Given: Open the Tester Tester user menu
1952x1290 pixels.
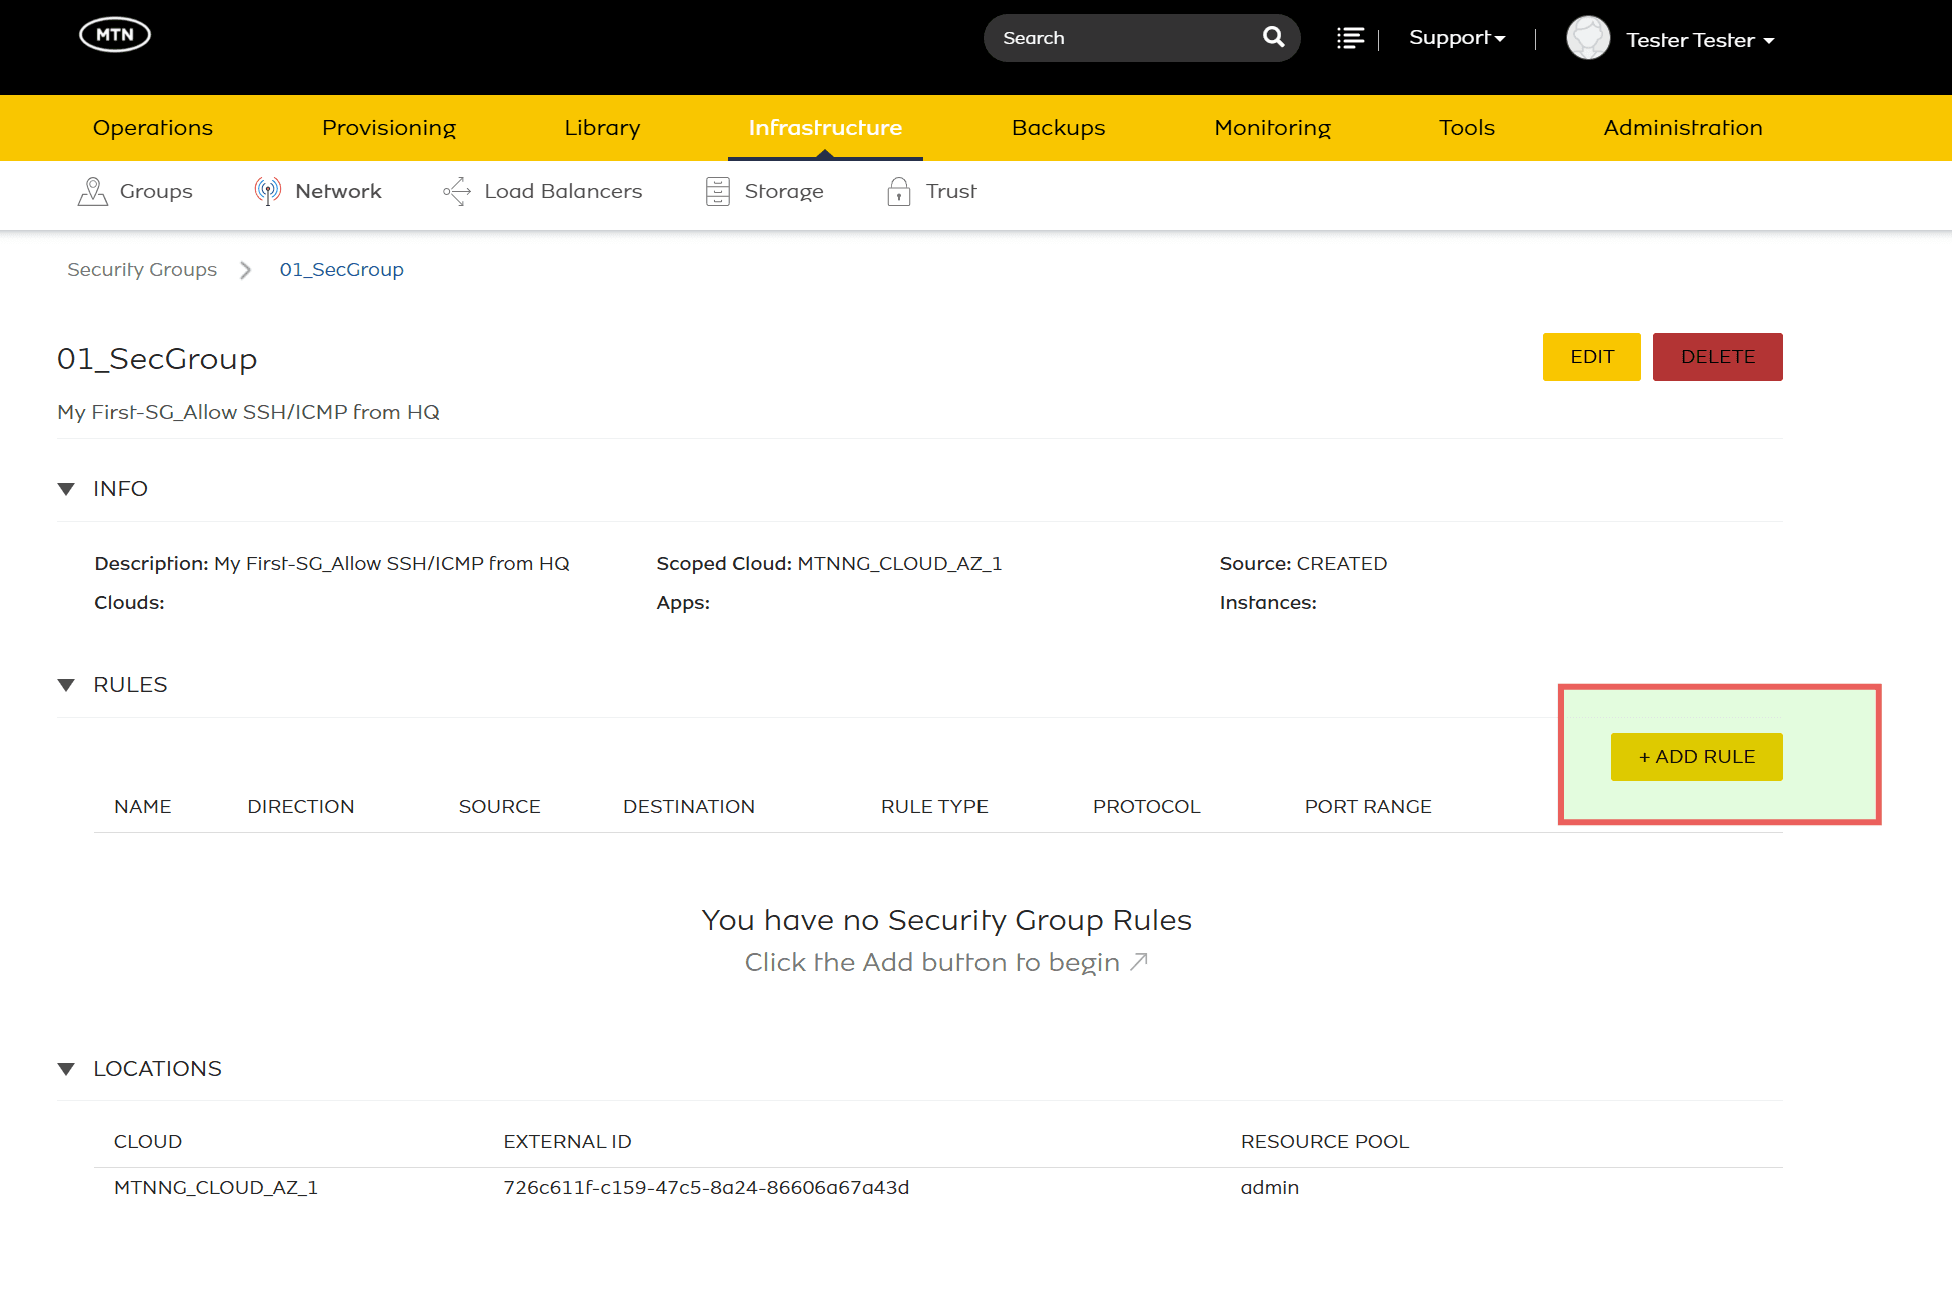Looking at the screenshot, I should coord(1700,40).
